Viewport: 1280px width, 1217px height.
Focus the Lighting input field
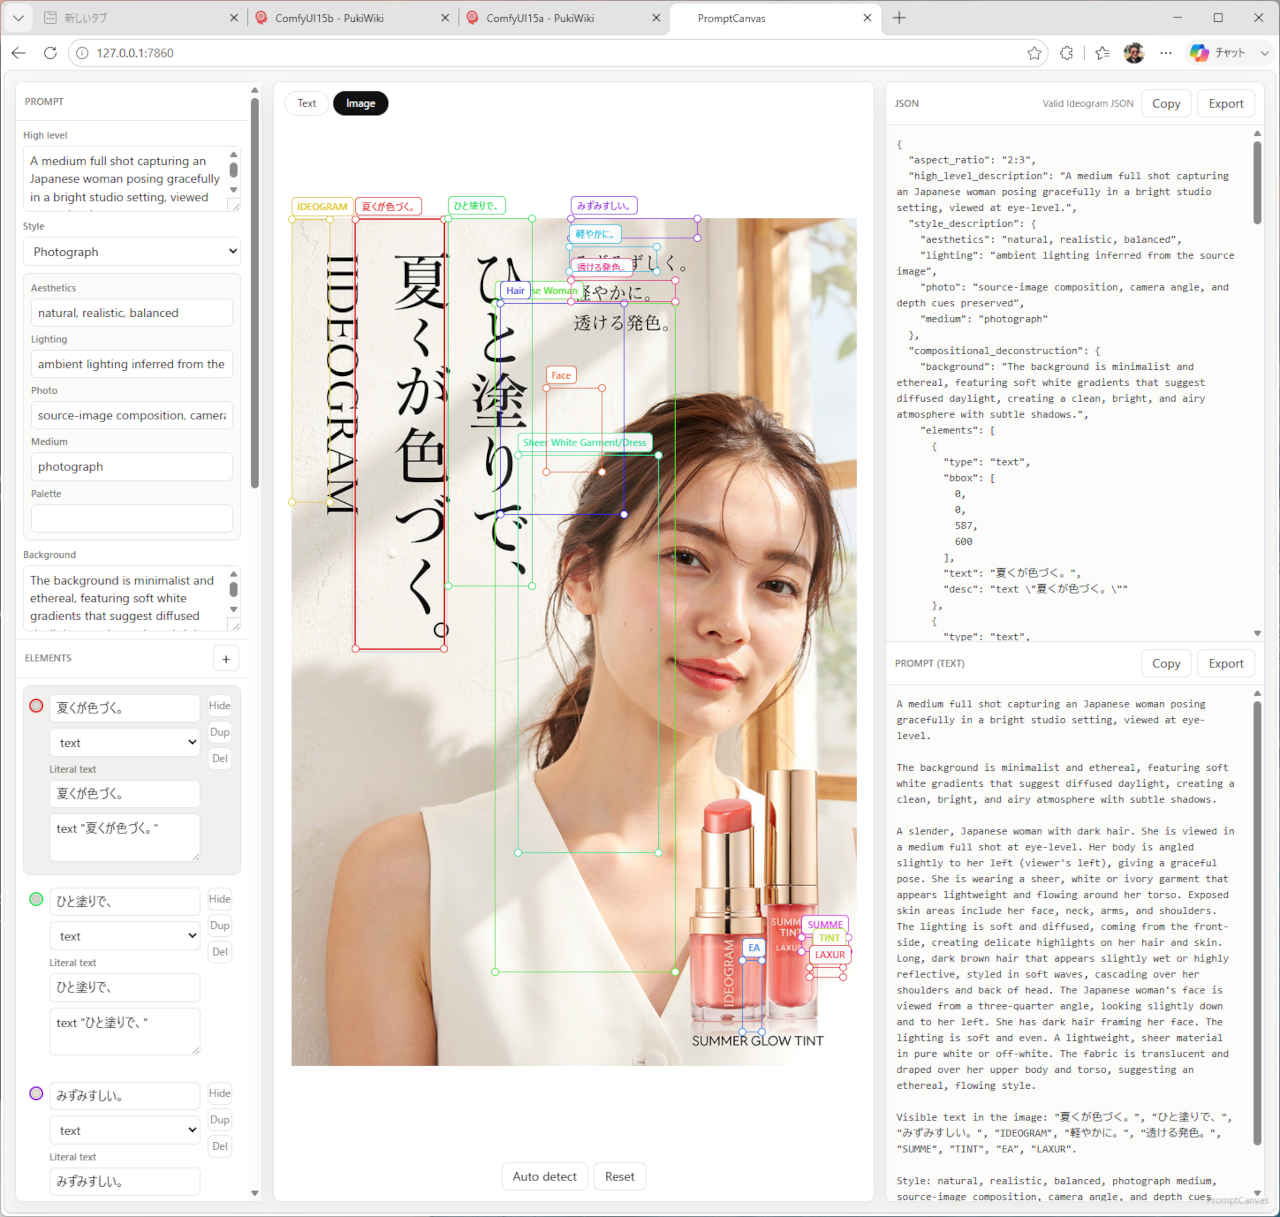click(x=132, y=364)
